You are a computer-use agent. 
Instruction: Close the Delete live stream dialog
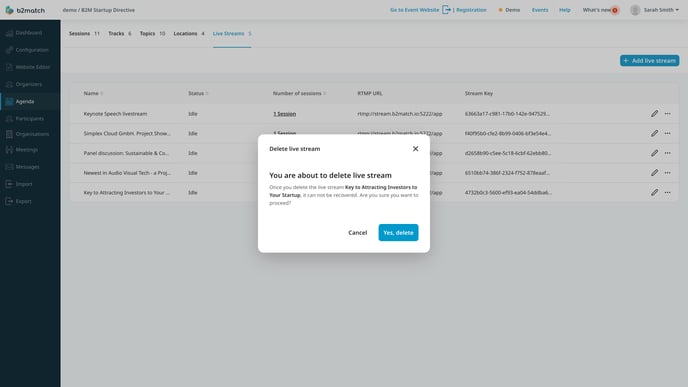point(415,149)
